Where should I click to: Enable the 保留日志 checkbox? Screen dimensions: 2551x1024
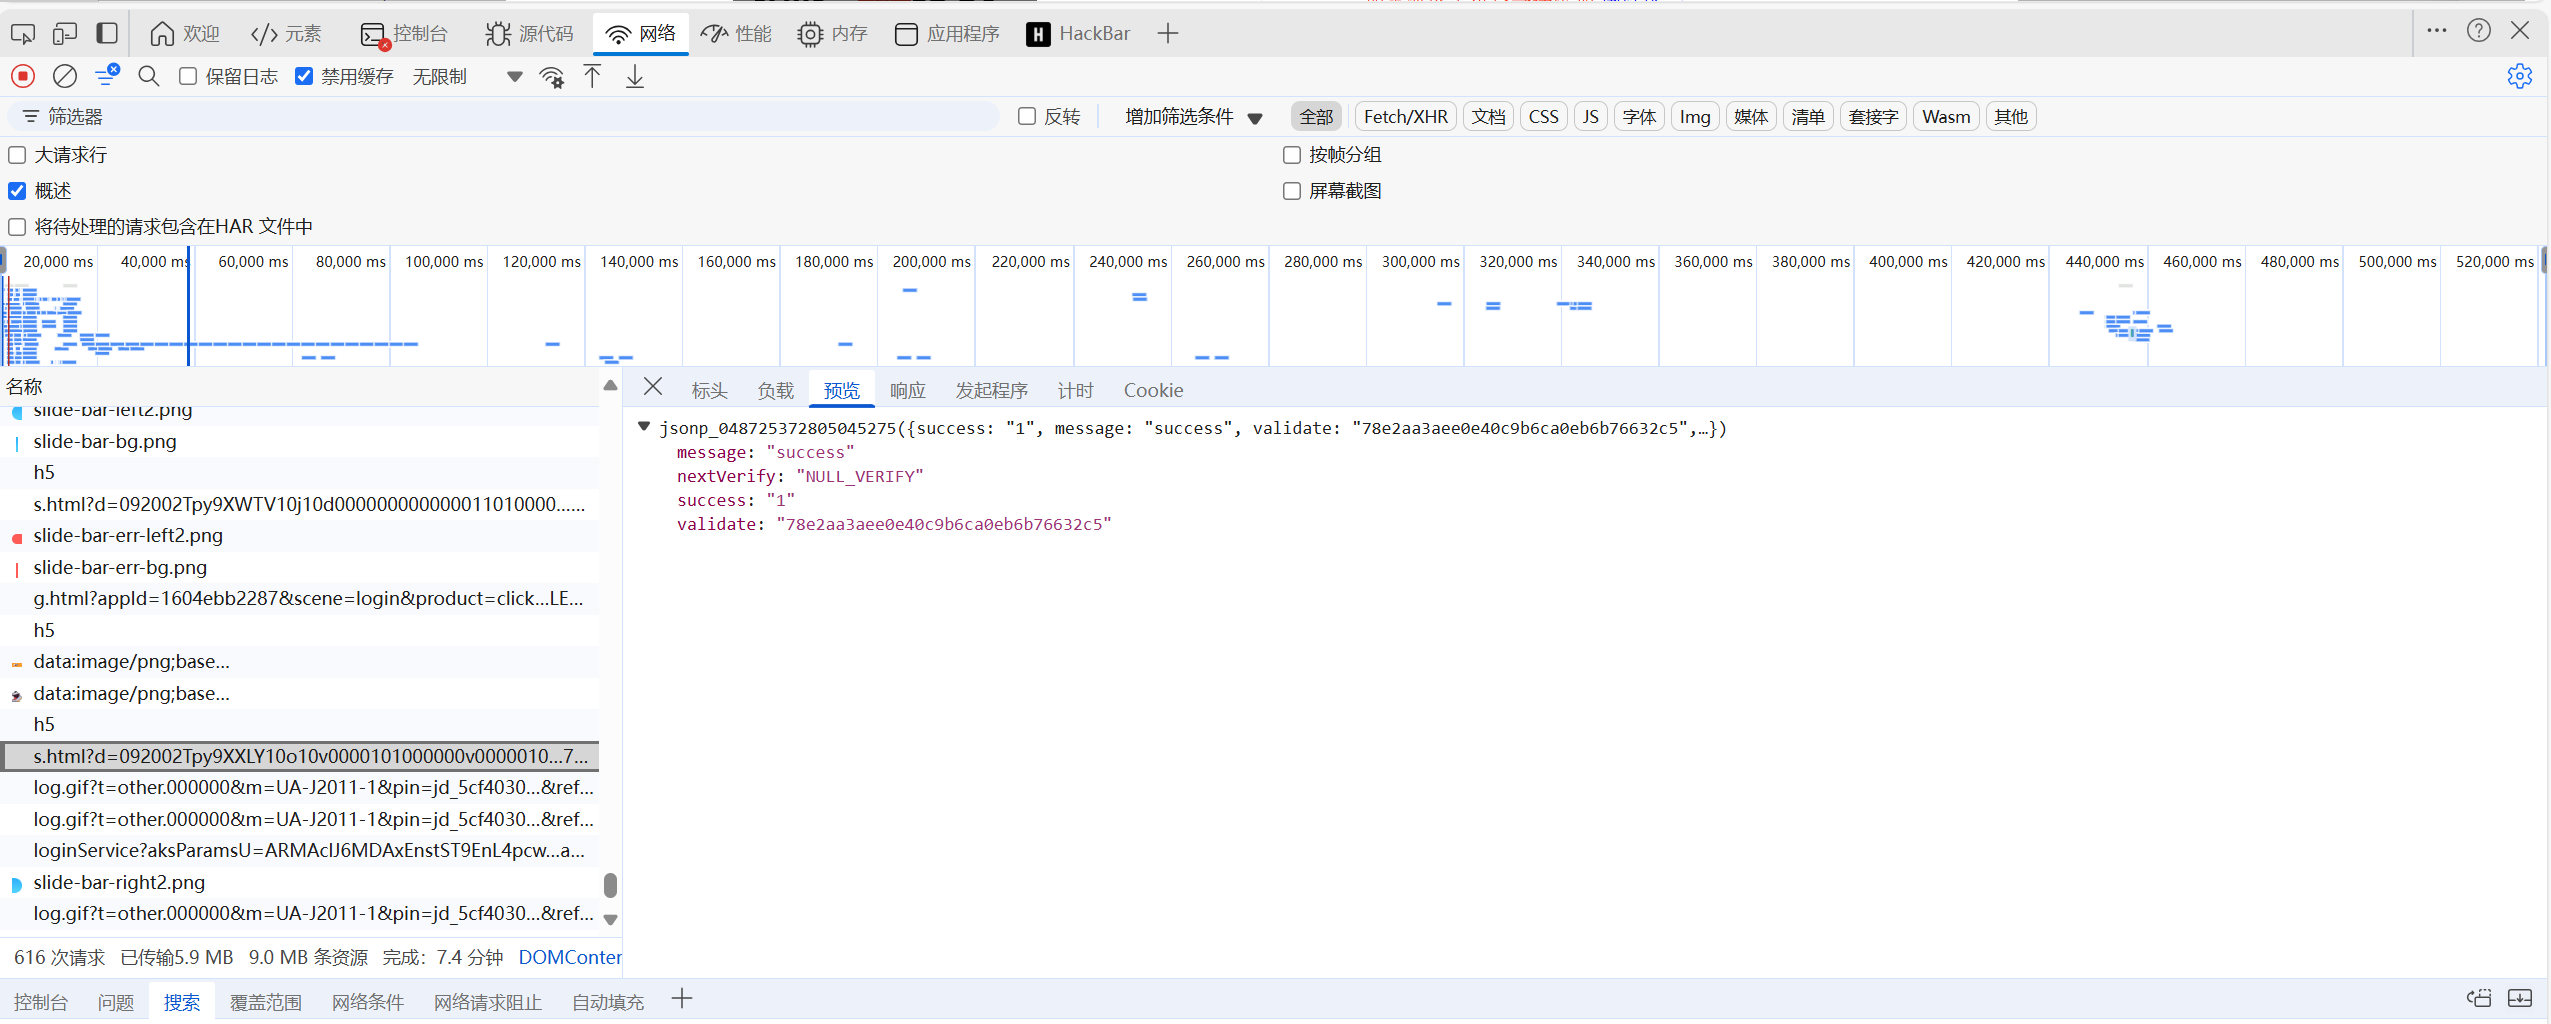[x=188, y=76]
